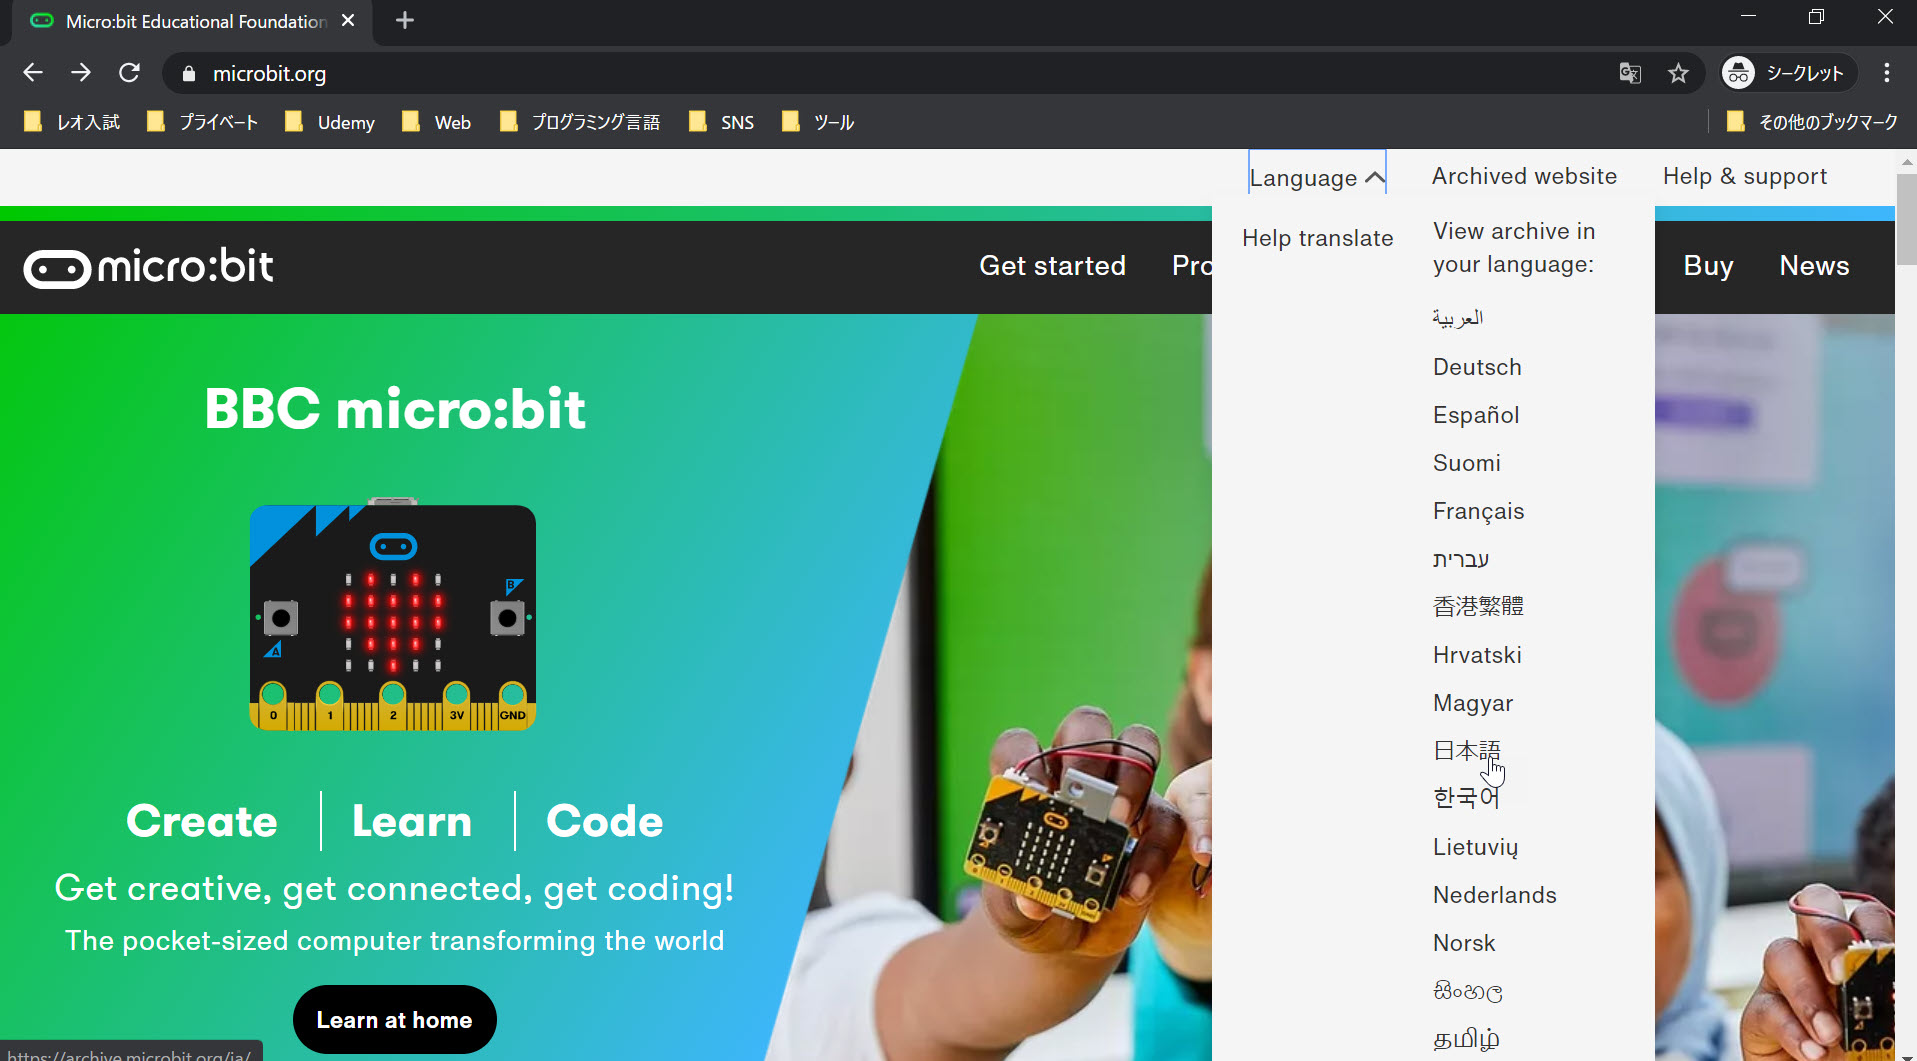1917x1061 pixels.
Task: Select 한국어 language option
Action: tap(1466, 797)
